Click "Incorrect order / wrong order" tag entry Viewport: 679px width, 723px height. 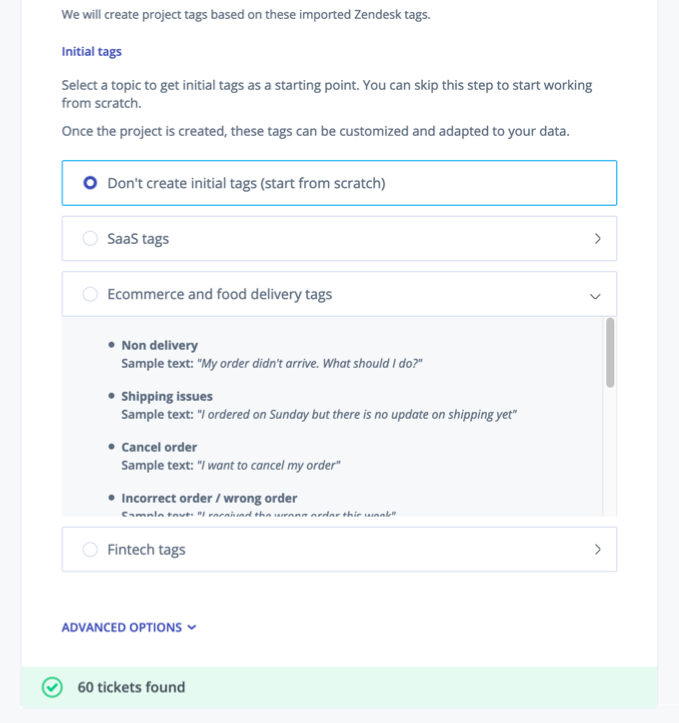click(x=209, y=498)
